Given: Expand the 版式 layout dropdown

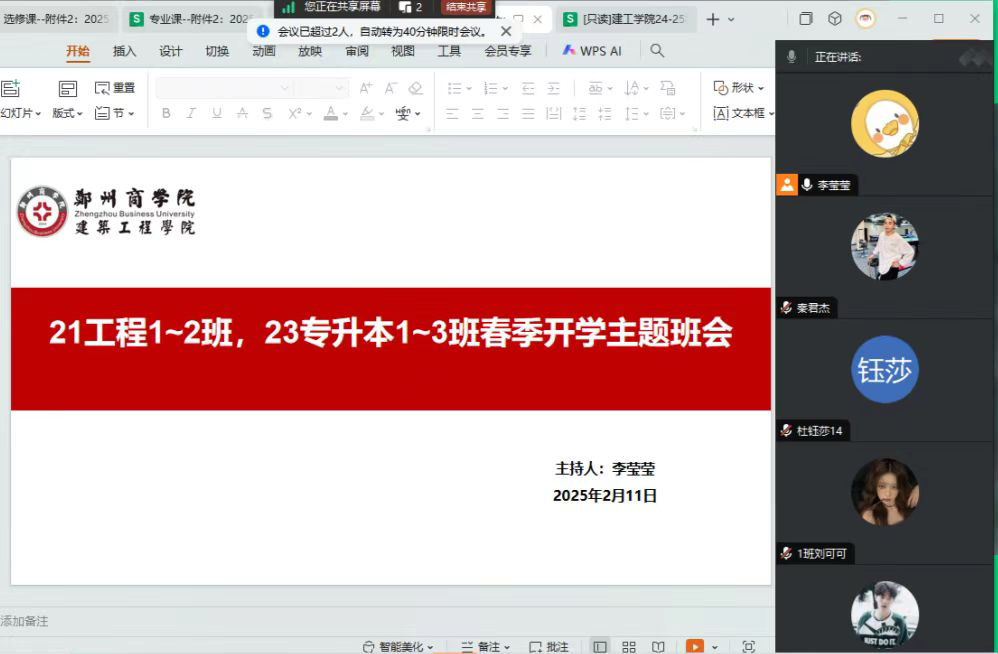Looking at the screenshot, I should click(x=67, y=114).
